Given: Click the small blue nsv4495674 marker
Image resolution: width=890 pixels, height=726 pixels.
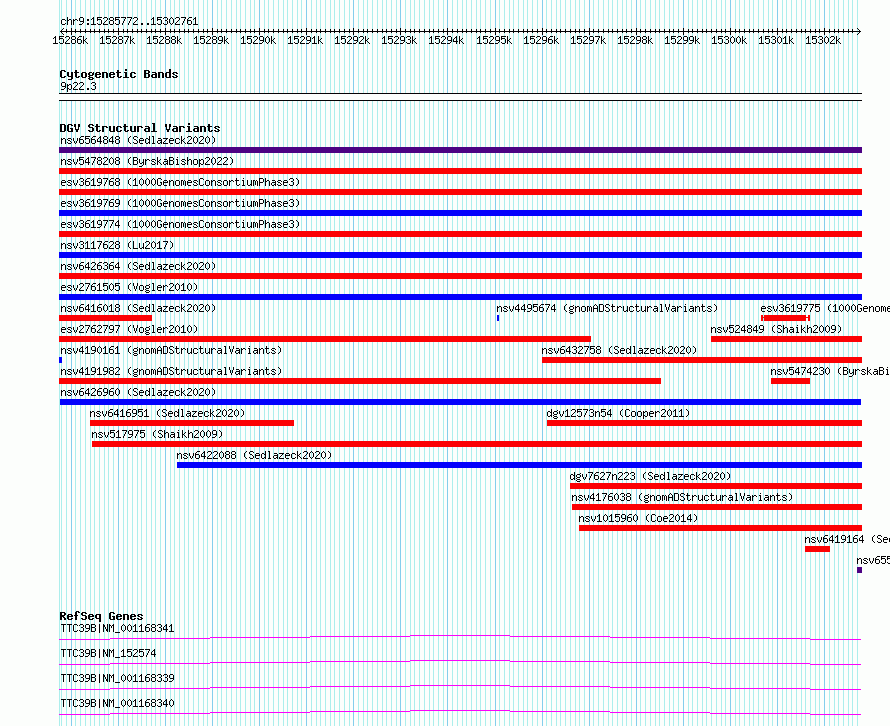Looking at the screenshot, I should 498,318.
